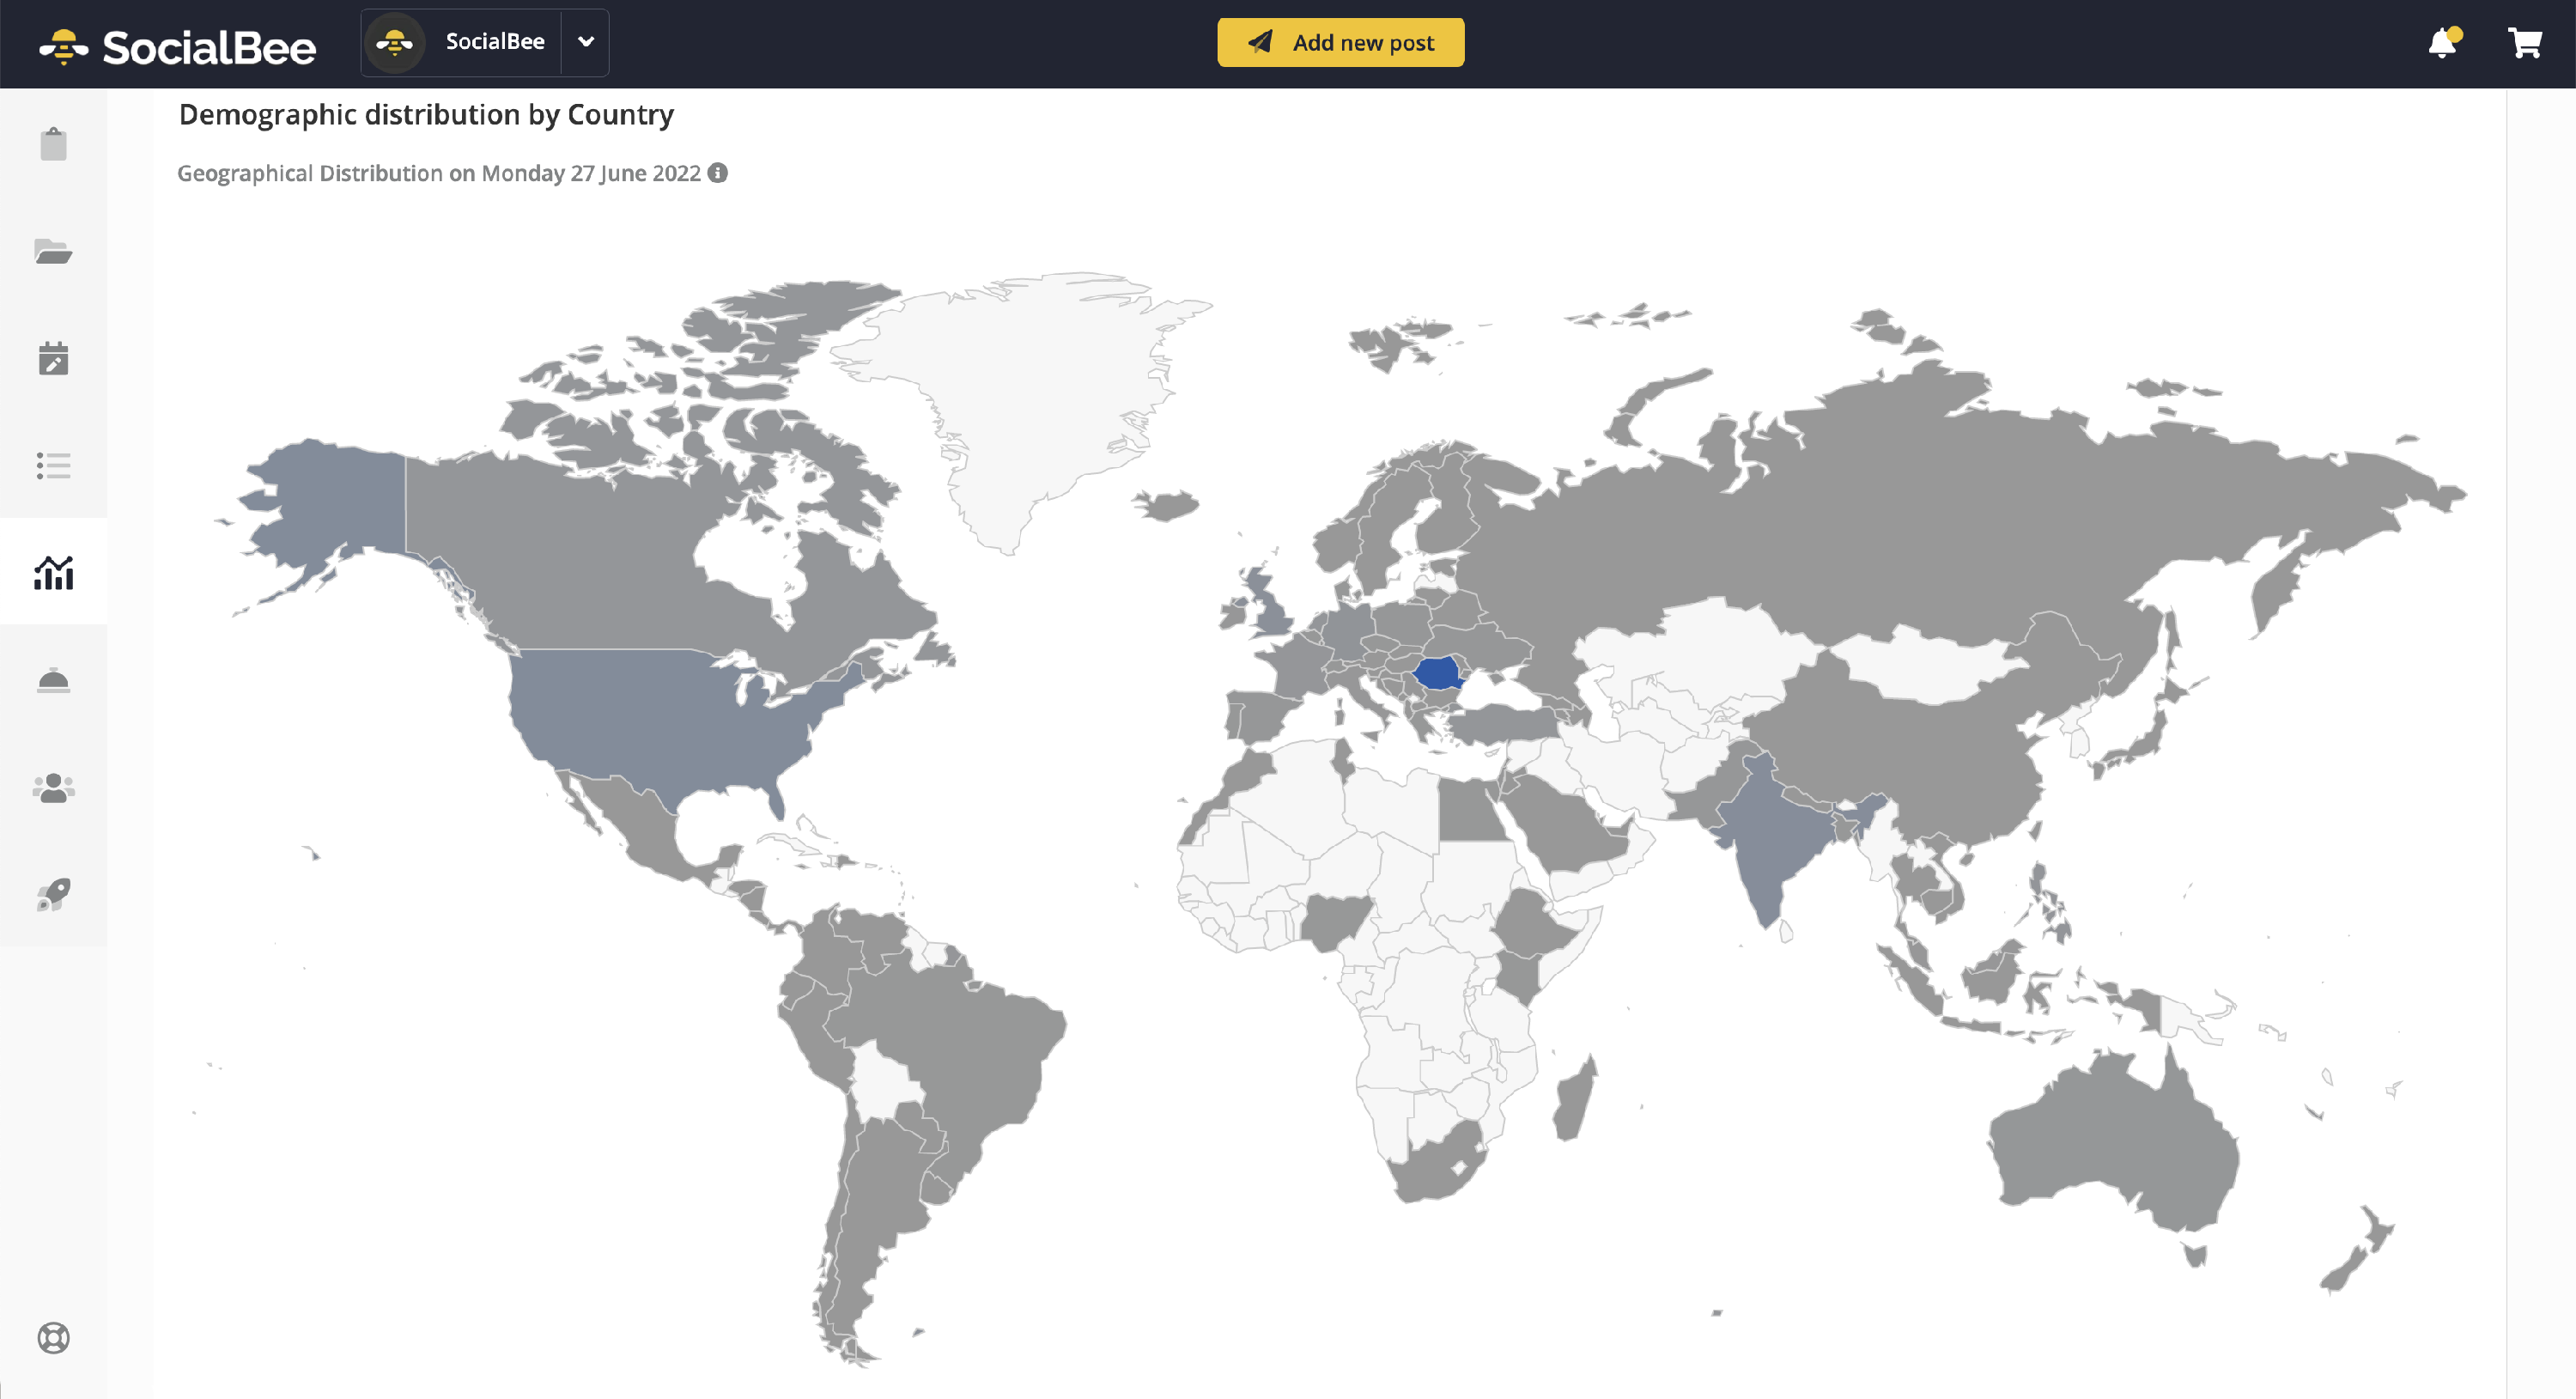The width and height of the screenshot is (2576, 1399).
Task: Open the folder sidebar icon
Action: (53, 251)
